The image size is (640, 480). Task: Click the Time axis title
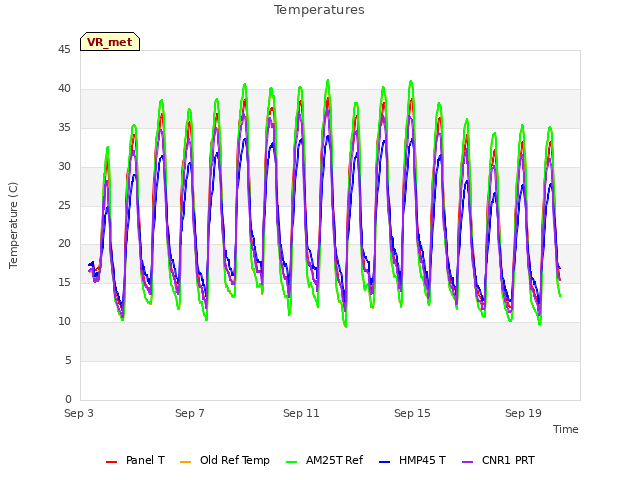[x=566, y=429]
